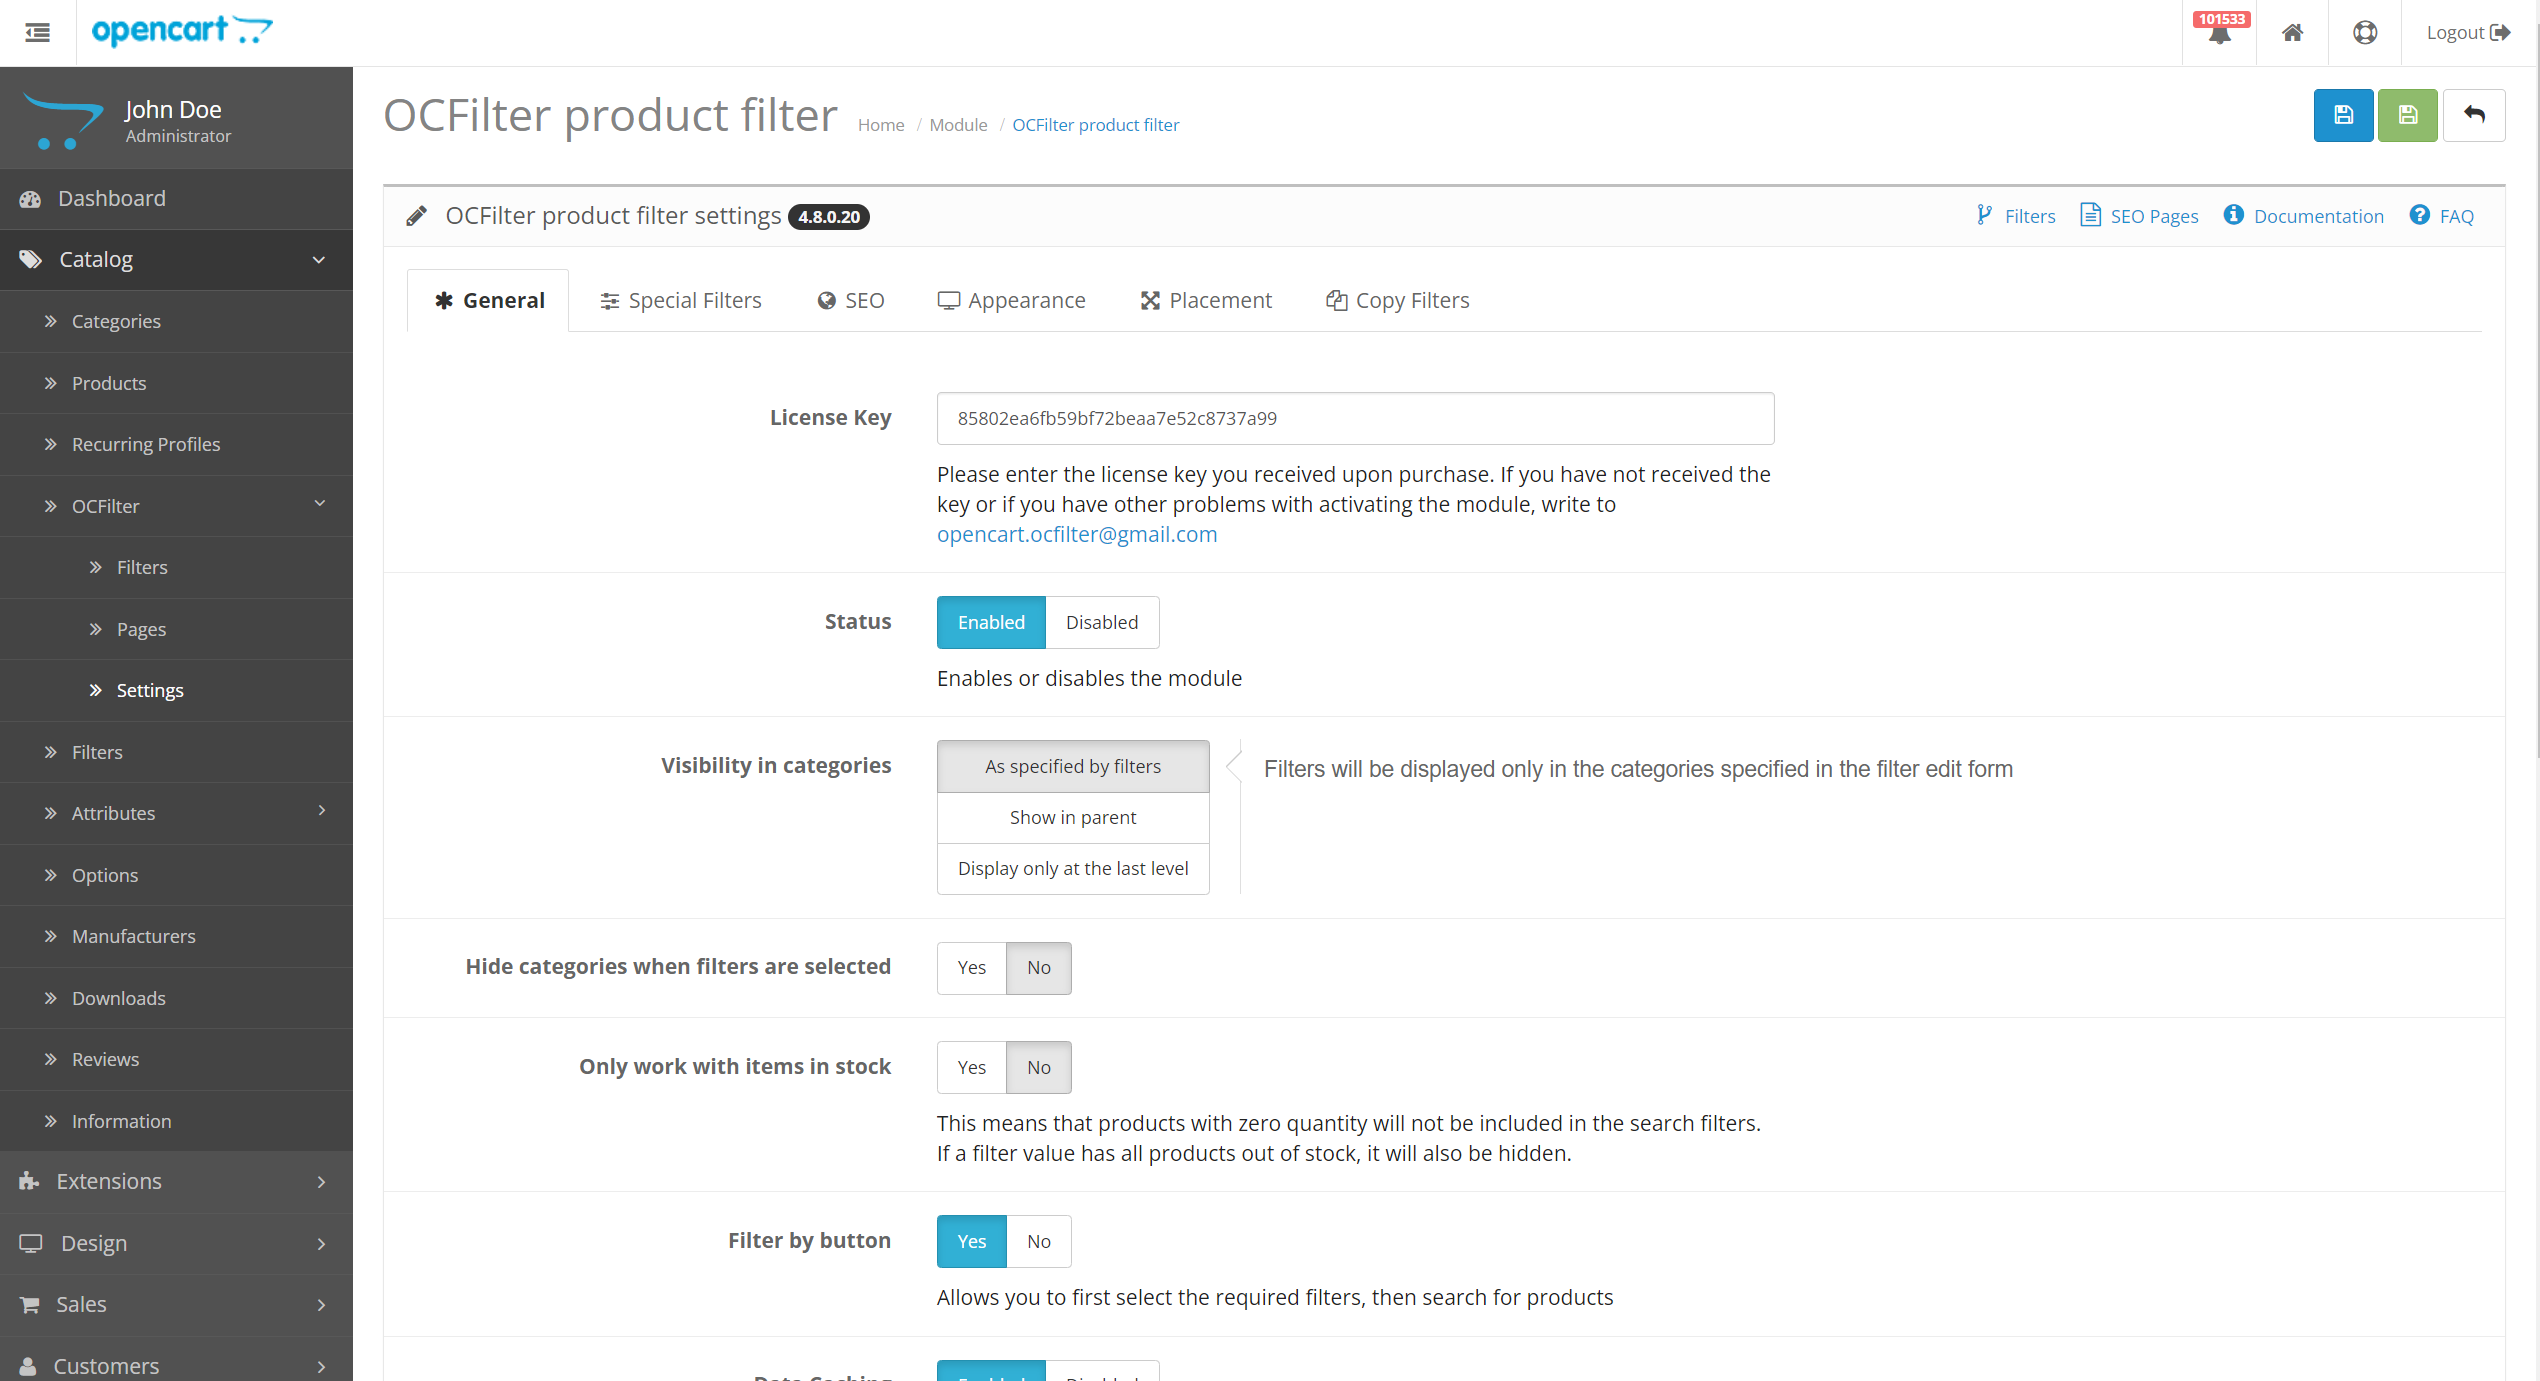This screenshot has width=2540, height=1381.
Task: Toggle the sidebar hamburger menu icon
Action: [38, 32]
